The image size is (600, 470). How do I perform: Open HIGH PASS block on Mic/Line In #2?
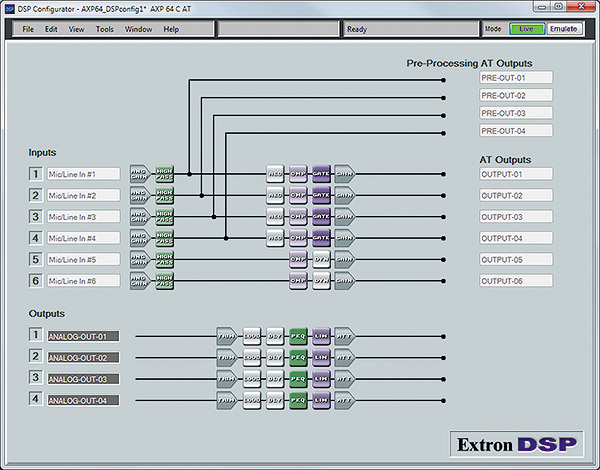coord(165,196)
